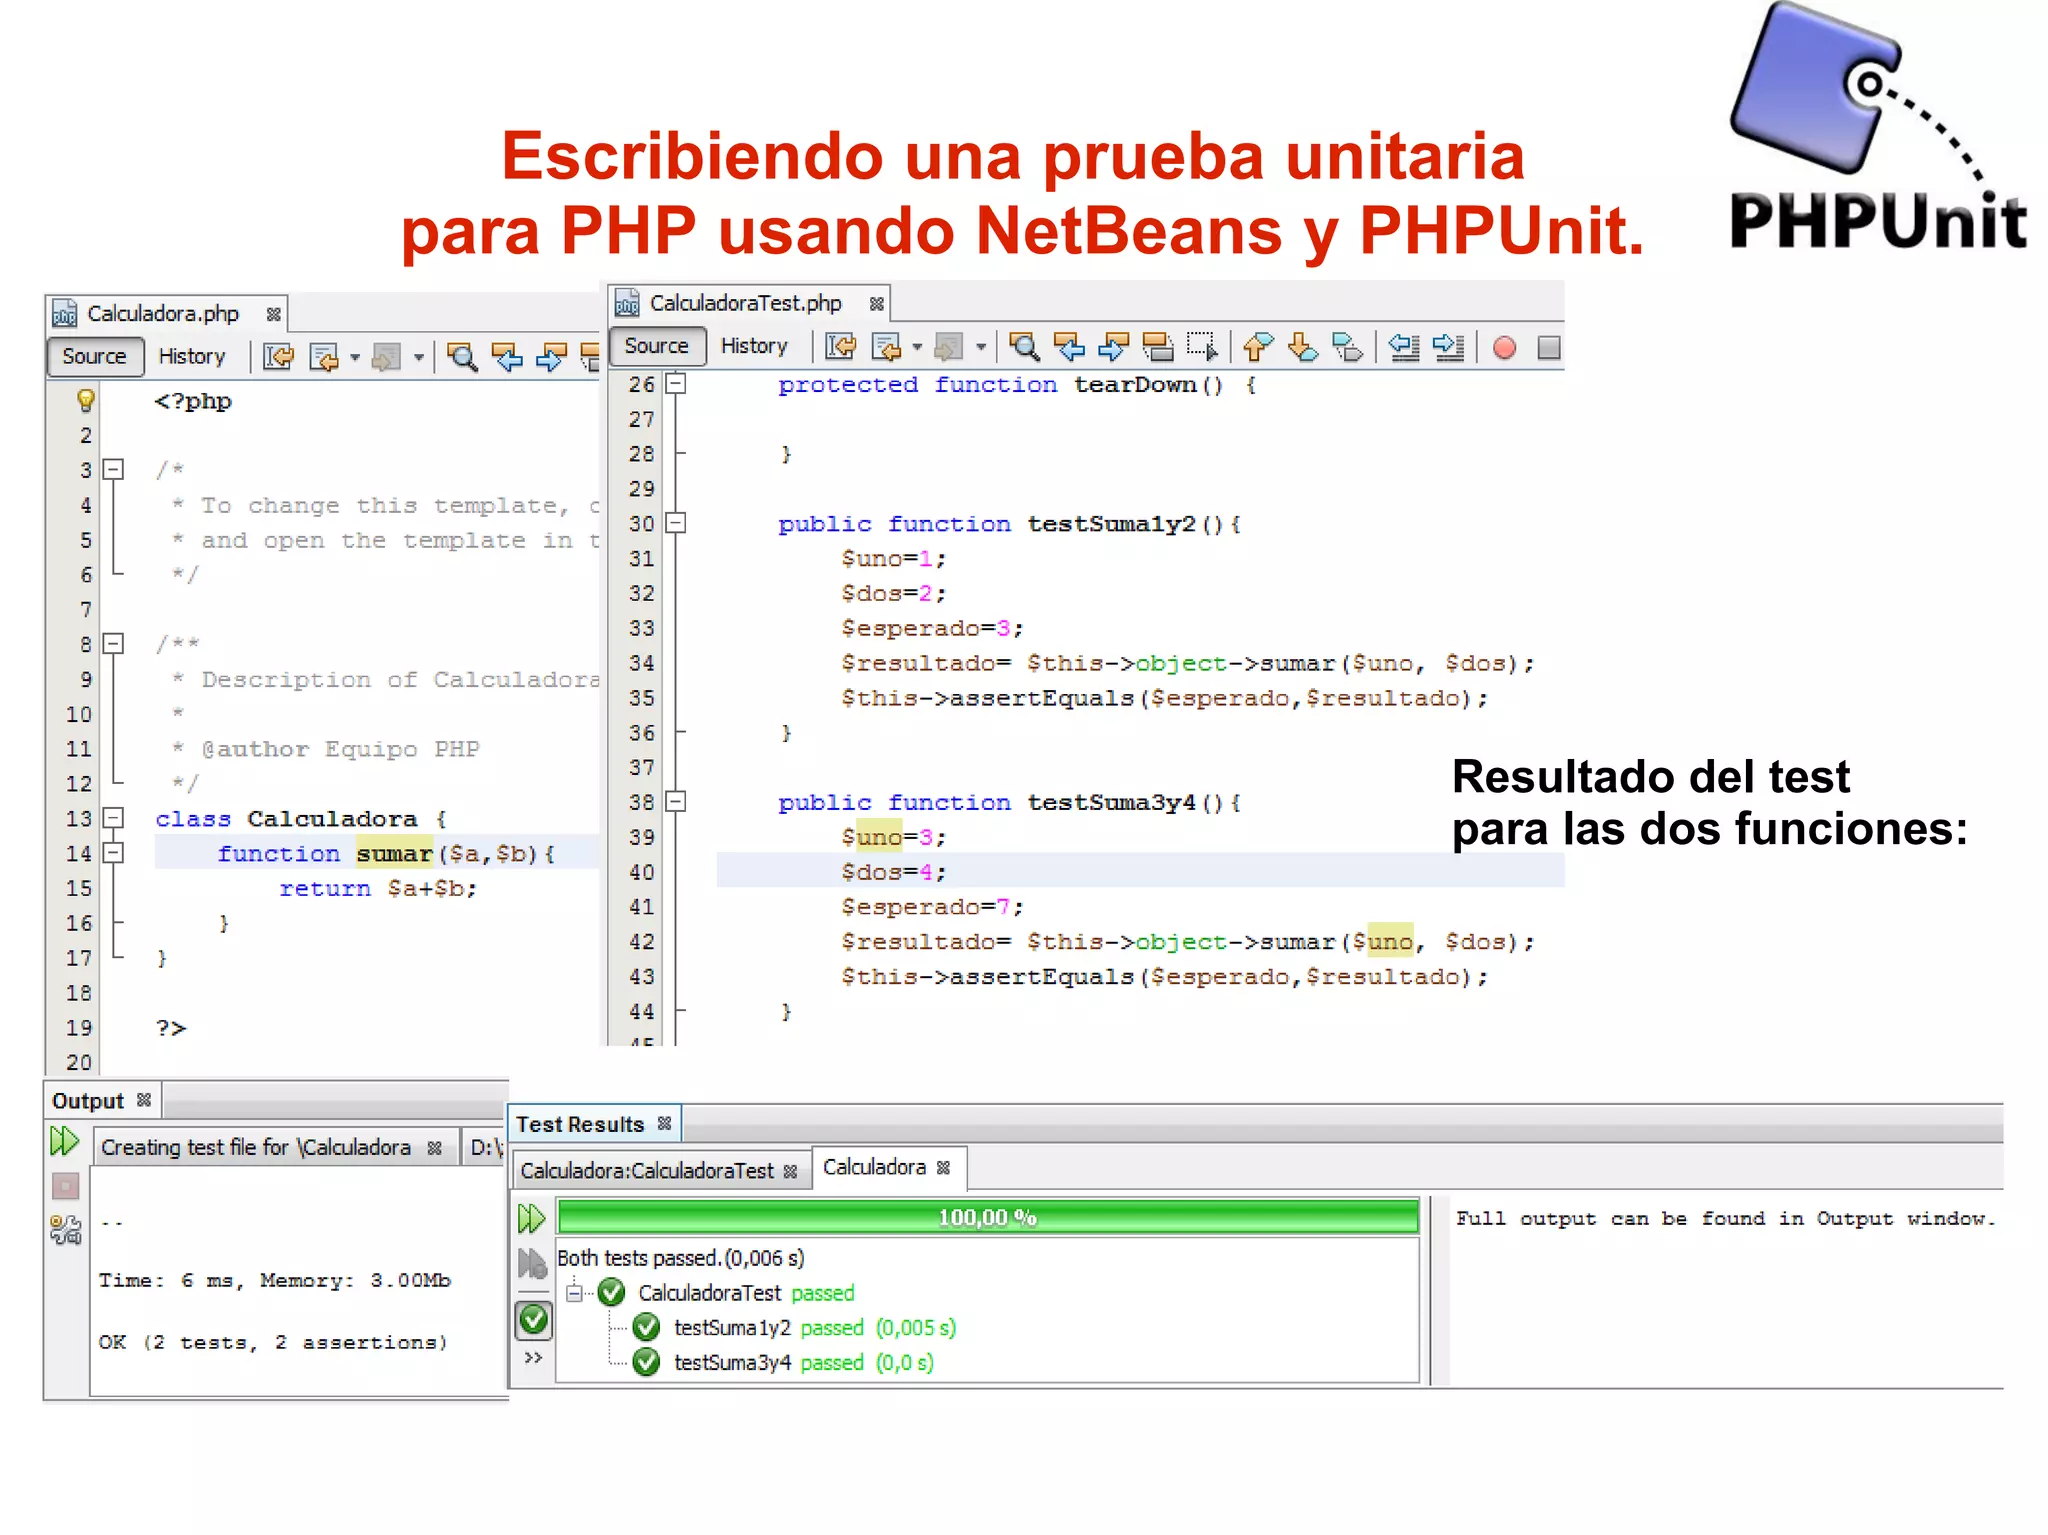Click Source button in CalculadoraTest.php editor
This screenshot has width=2048, height=1535.
pyautogui.click(x=657, y=346)
